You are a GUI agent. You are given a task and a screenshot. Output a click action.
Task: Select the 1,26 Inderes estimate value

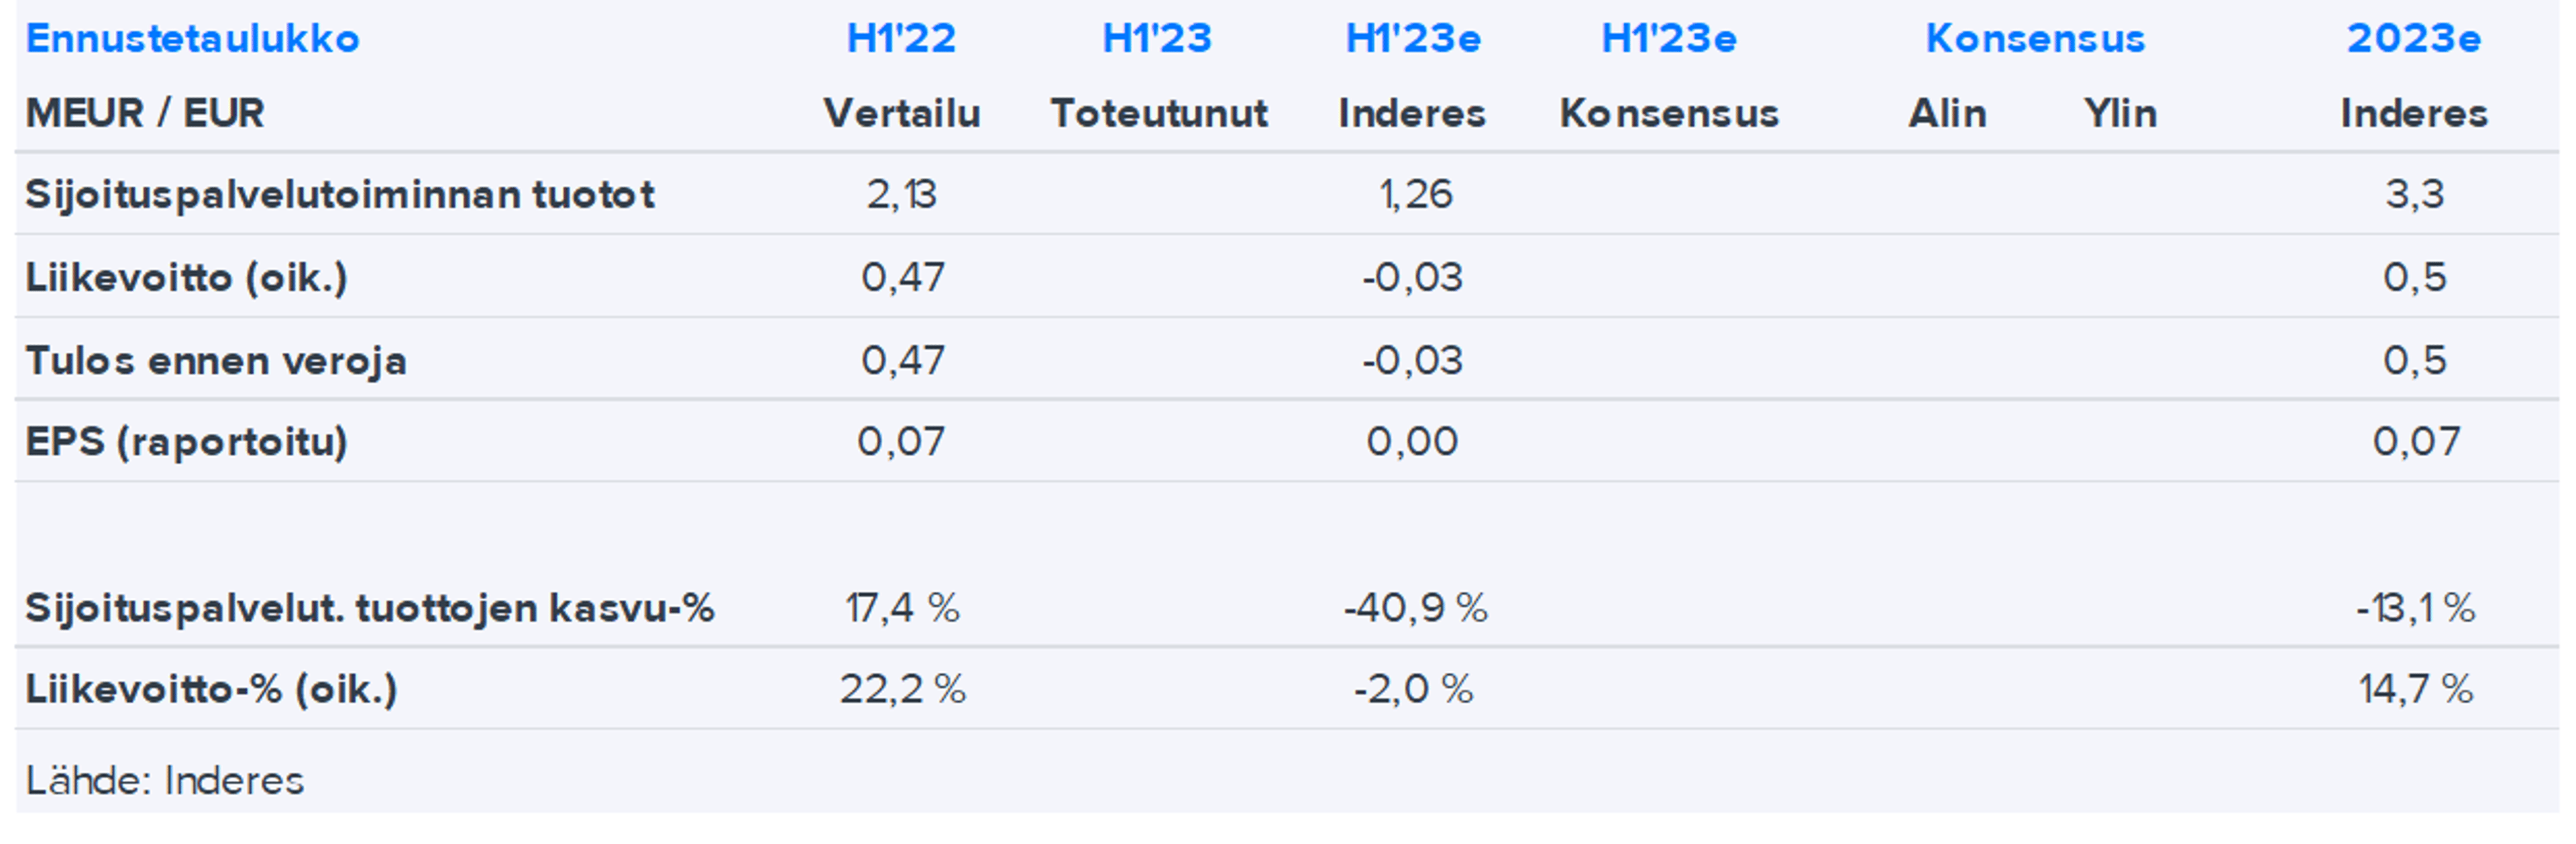(x=1414, y=194)
